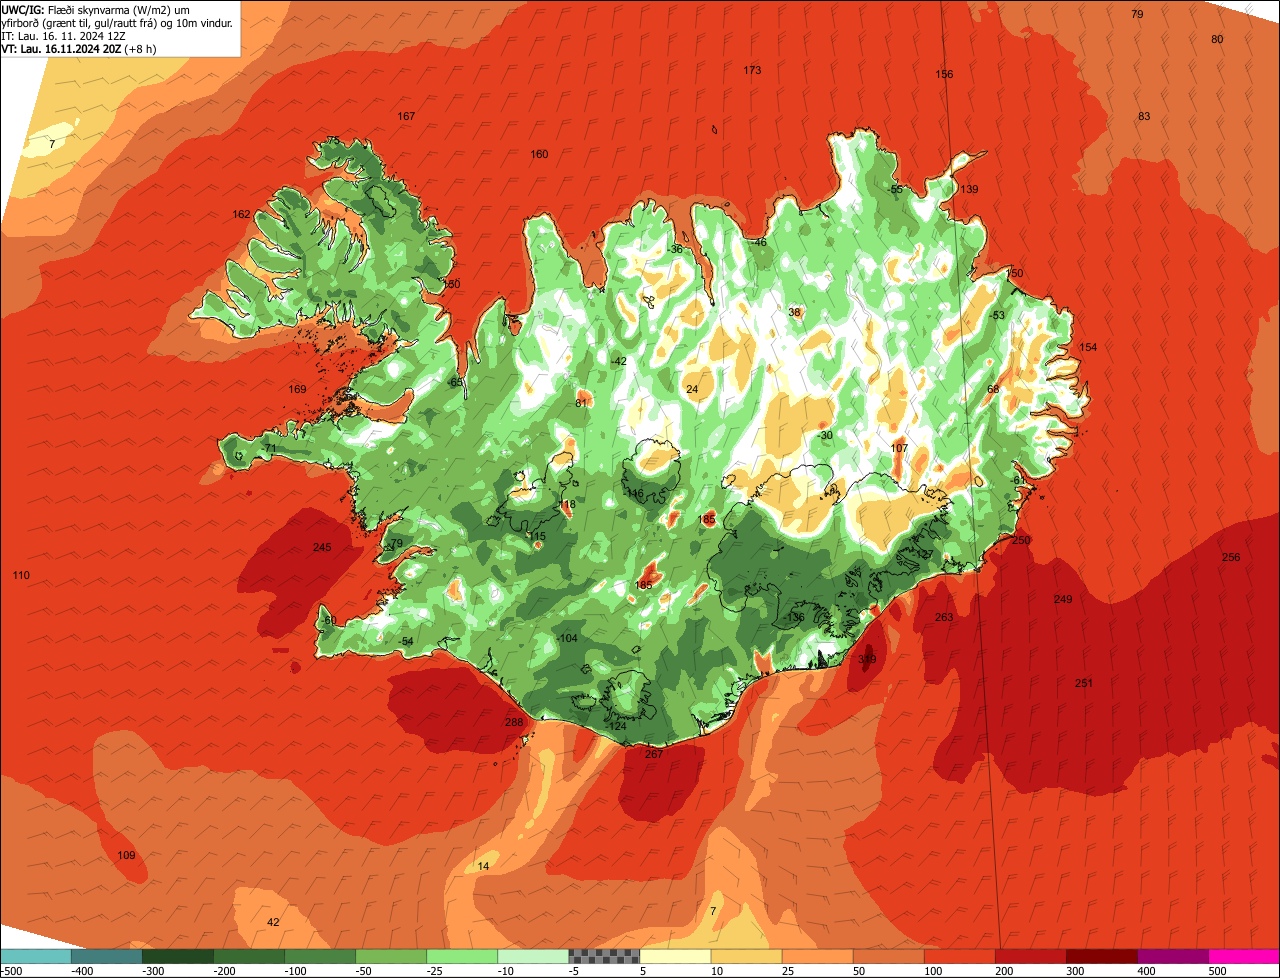Click the '-500' legend scale label
This screenshot has height=978, width=1280.
[x=12, y=971]
